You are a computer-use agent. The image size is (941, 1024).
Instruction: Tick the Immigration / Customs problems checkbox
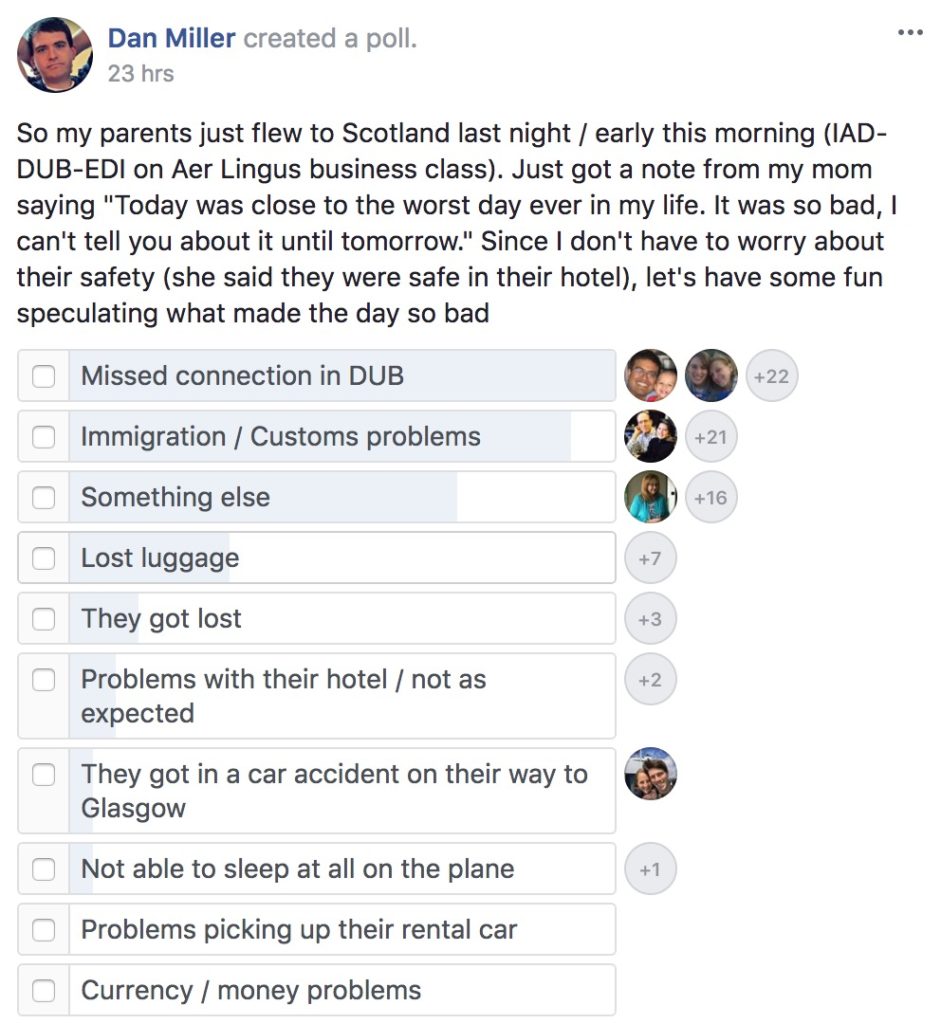(44, 437)
